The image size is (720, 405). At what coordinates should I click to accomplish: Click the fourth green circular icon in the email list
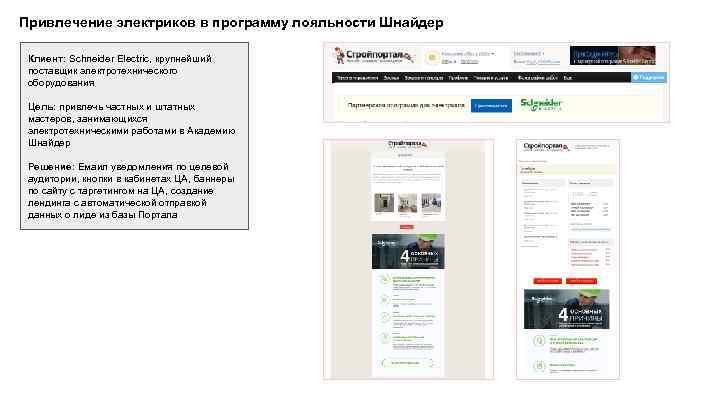point(385,338)
